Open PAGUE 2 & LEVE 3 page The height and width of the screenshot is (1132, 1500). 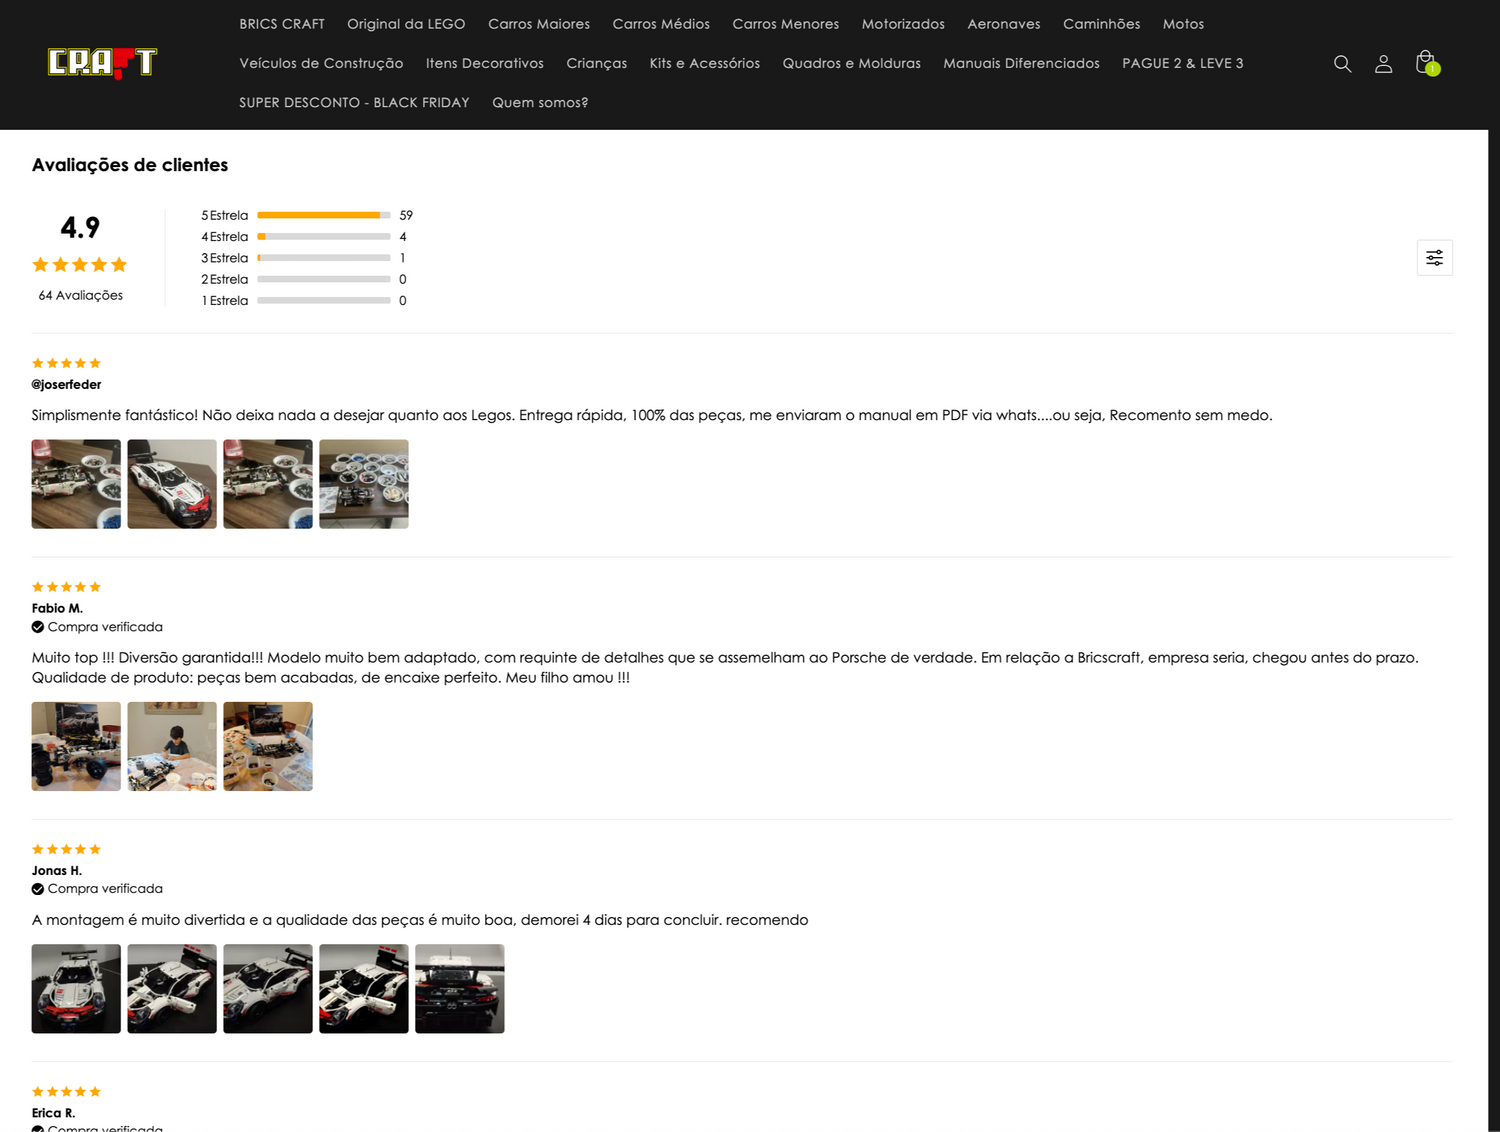pyautogui.click(x=1182, y=63)
